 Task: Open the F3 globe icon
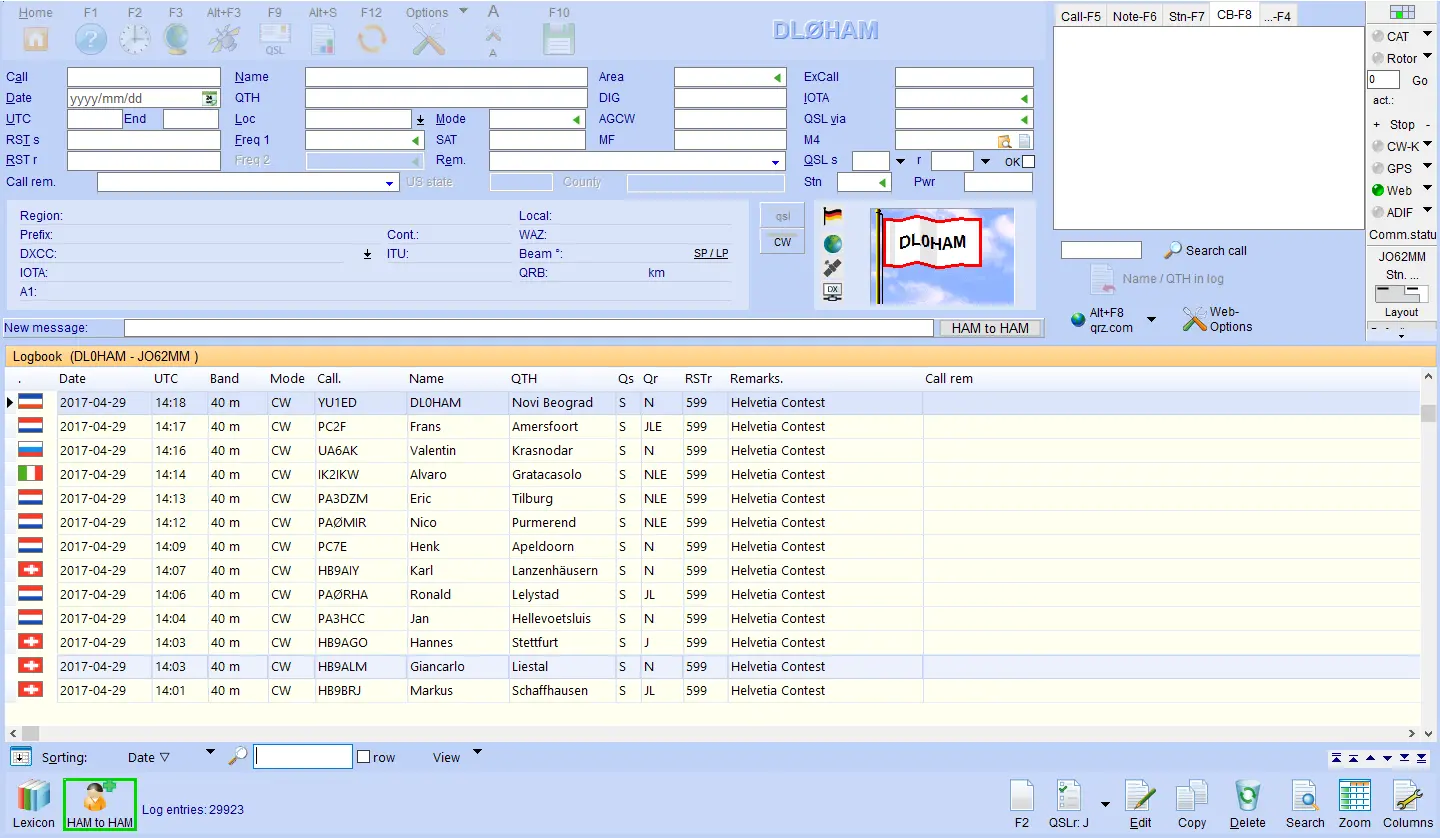tap(176, 39)
